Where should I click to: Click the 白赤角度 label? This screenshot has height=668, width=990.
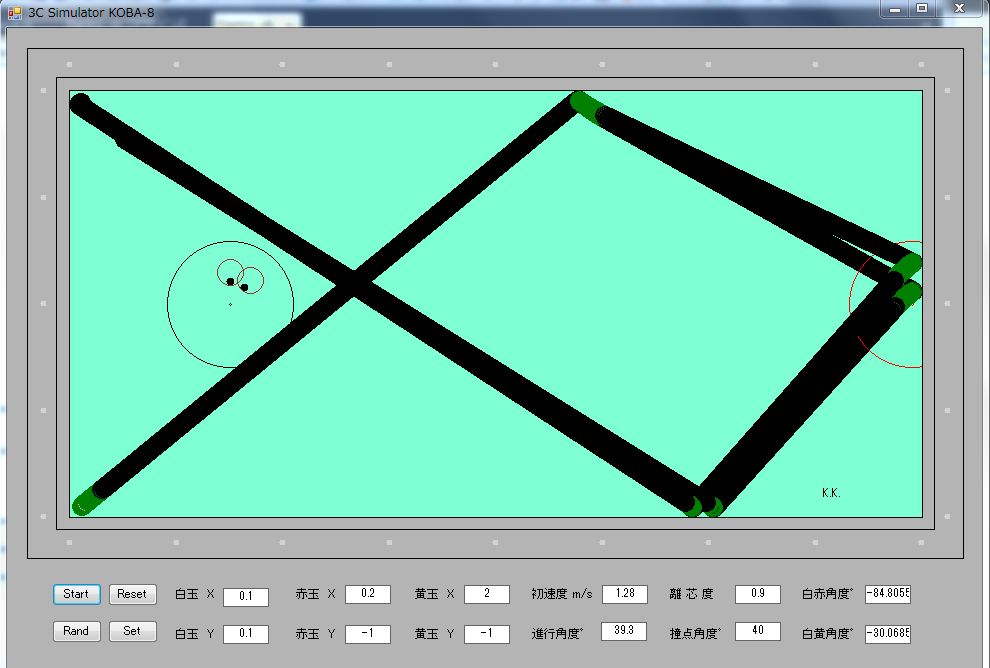827,594
